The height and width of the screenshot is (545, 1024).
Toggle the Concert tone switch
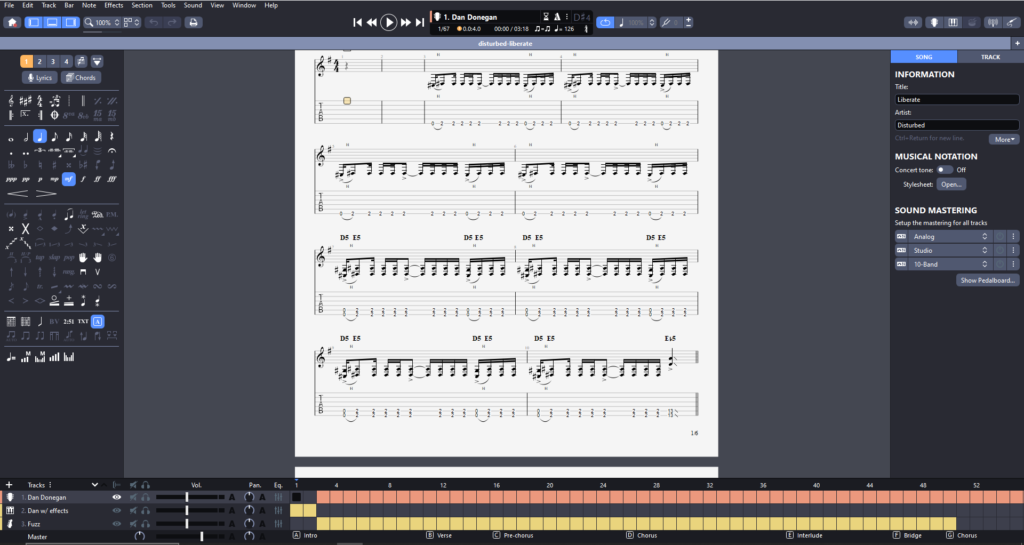[944, 170]
